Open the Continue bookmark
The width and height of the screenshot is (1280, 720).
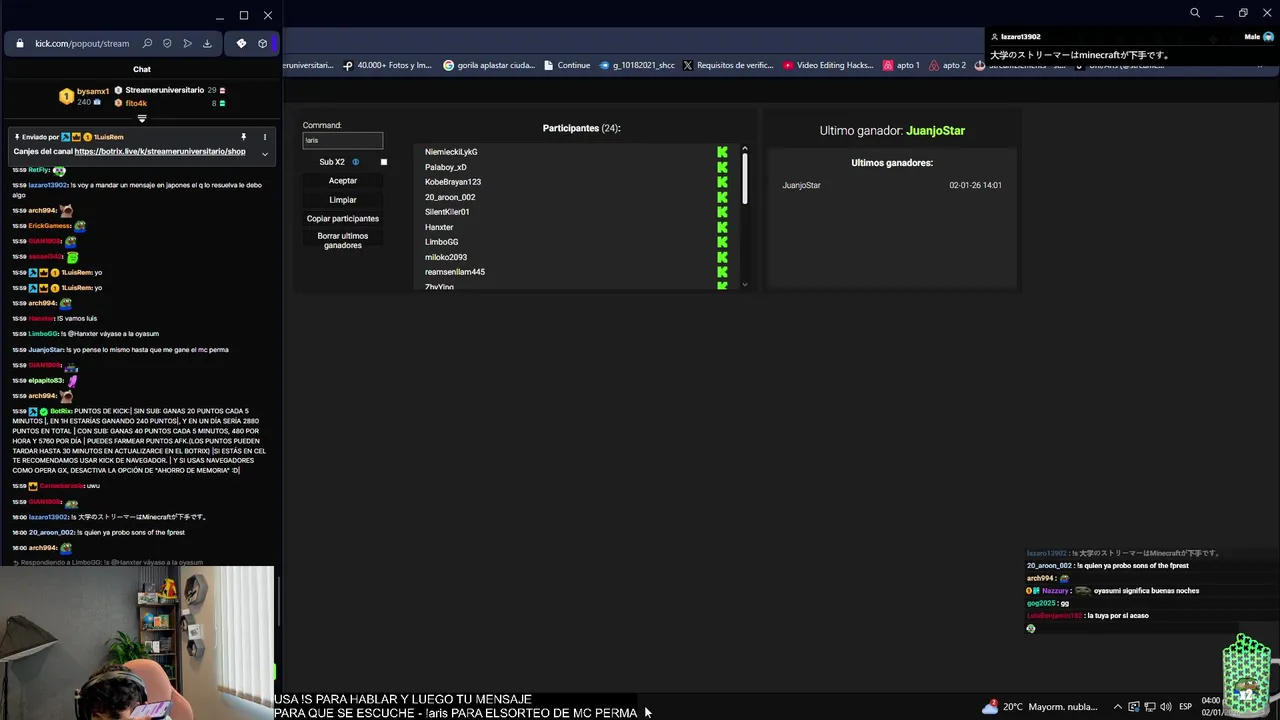pos(567,65)
